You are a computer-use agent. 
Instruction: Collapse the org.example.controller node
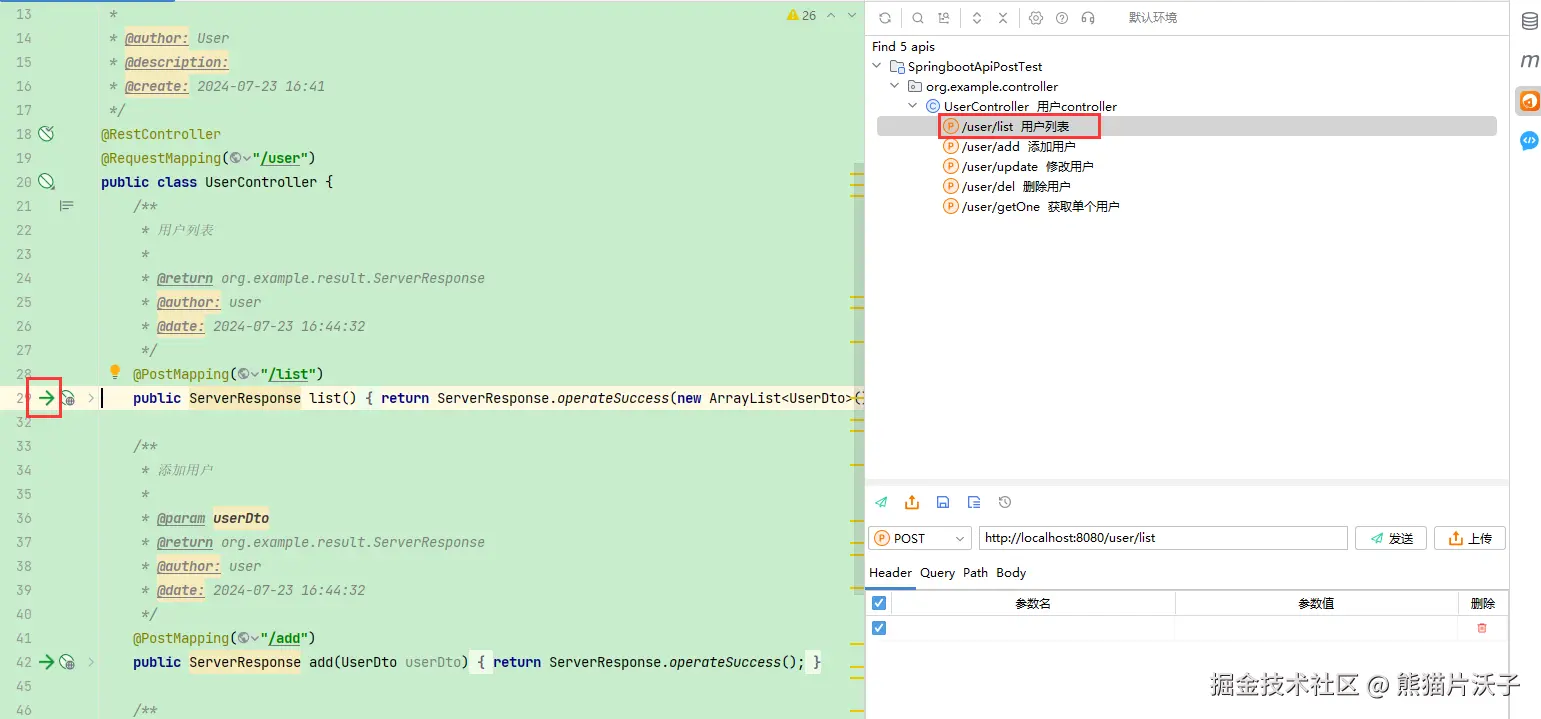[x=895, y=86]
